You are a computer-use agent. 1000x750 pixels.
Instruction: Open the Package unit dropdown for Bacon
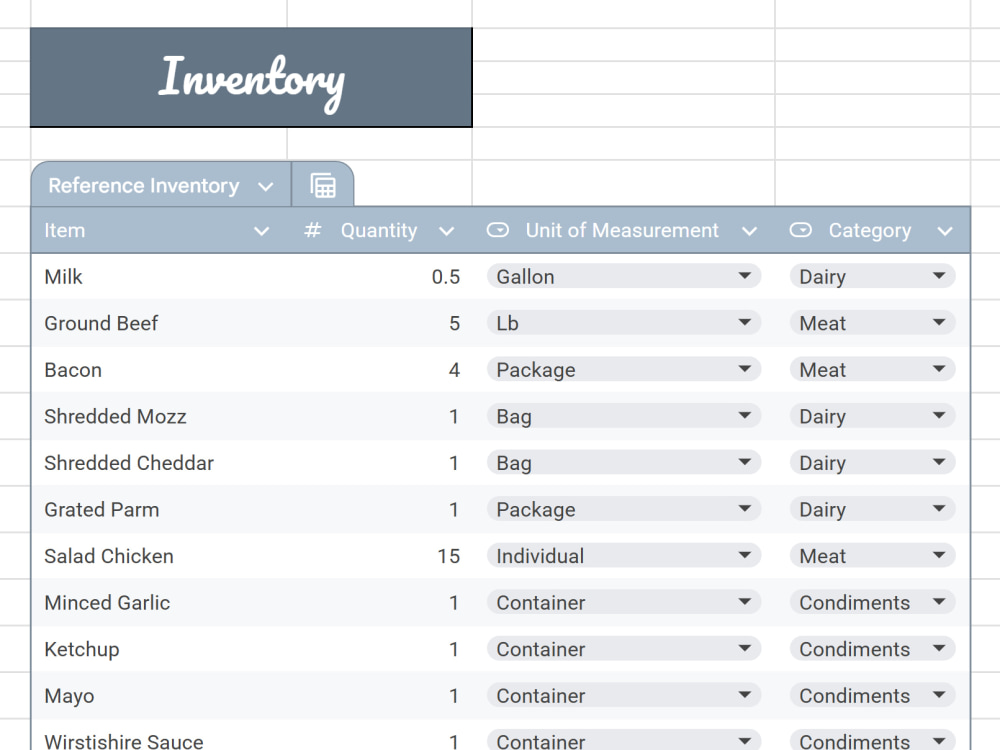click(624, 369)
